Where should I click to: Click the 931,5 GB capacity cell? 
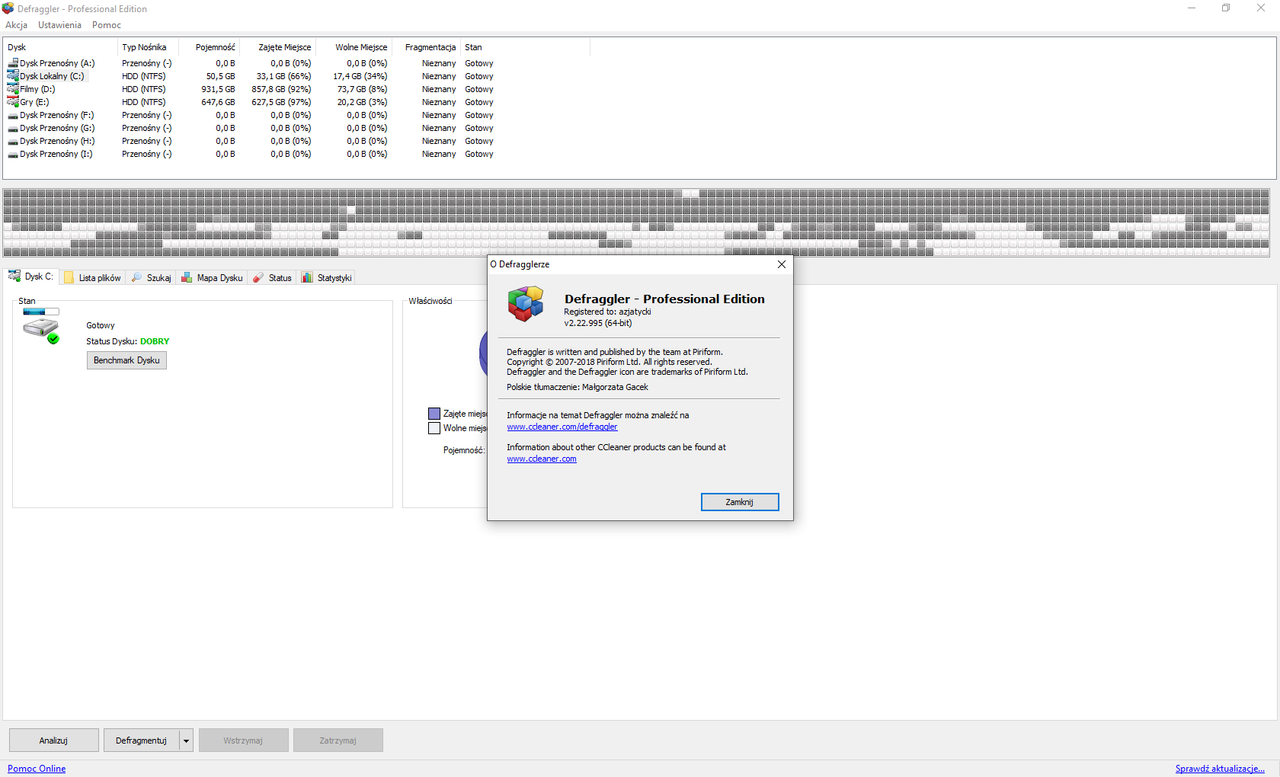(x=217, y=89)
